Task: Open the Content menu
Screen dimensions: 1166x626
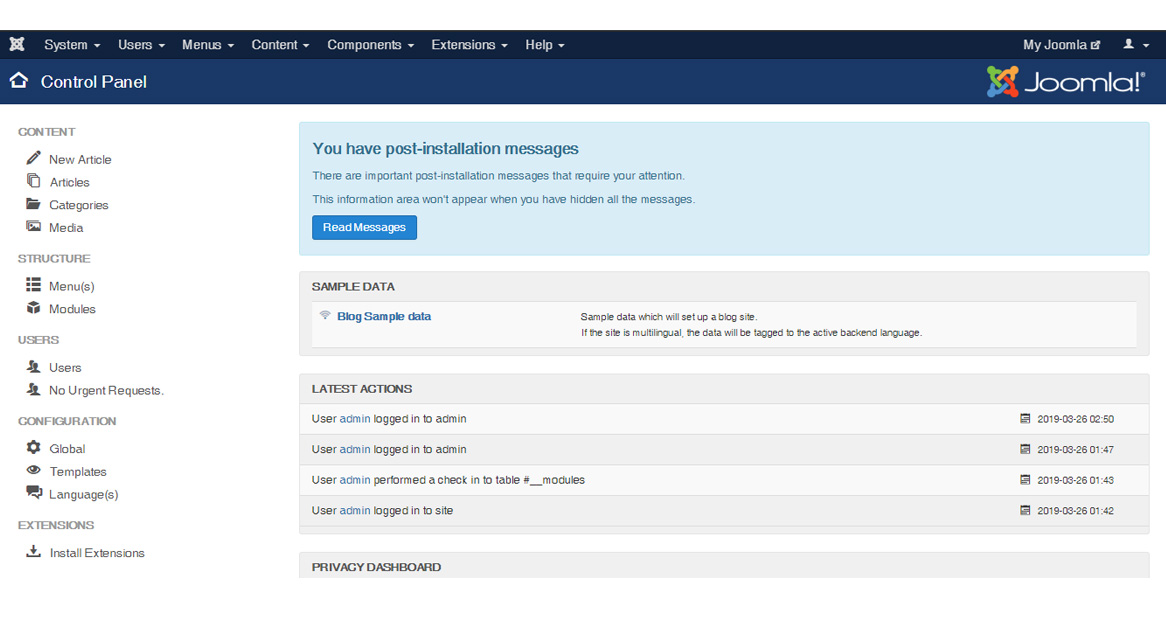Action: (x=280, y=45)
